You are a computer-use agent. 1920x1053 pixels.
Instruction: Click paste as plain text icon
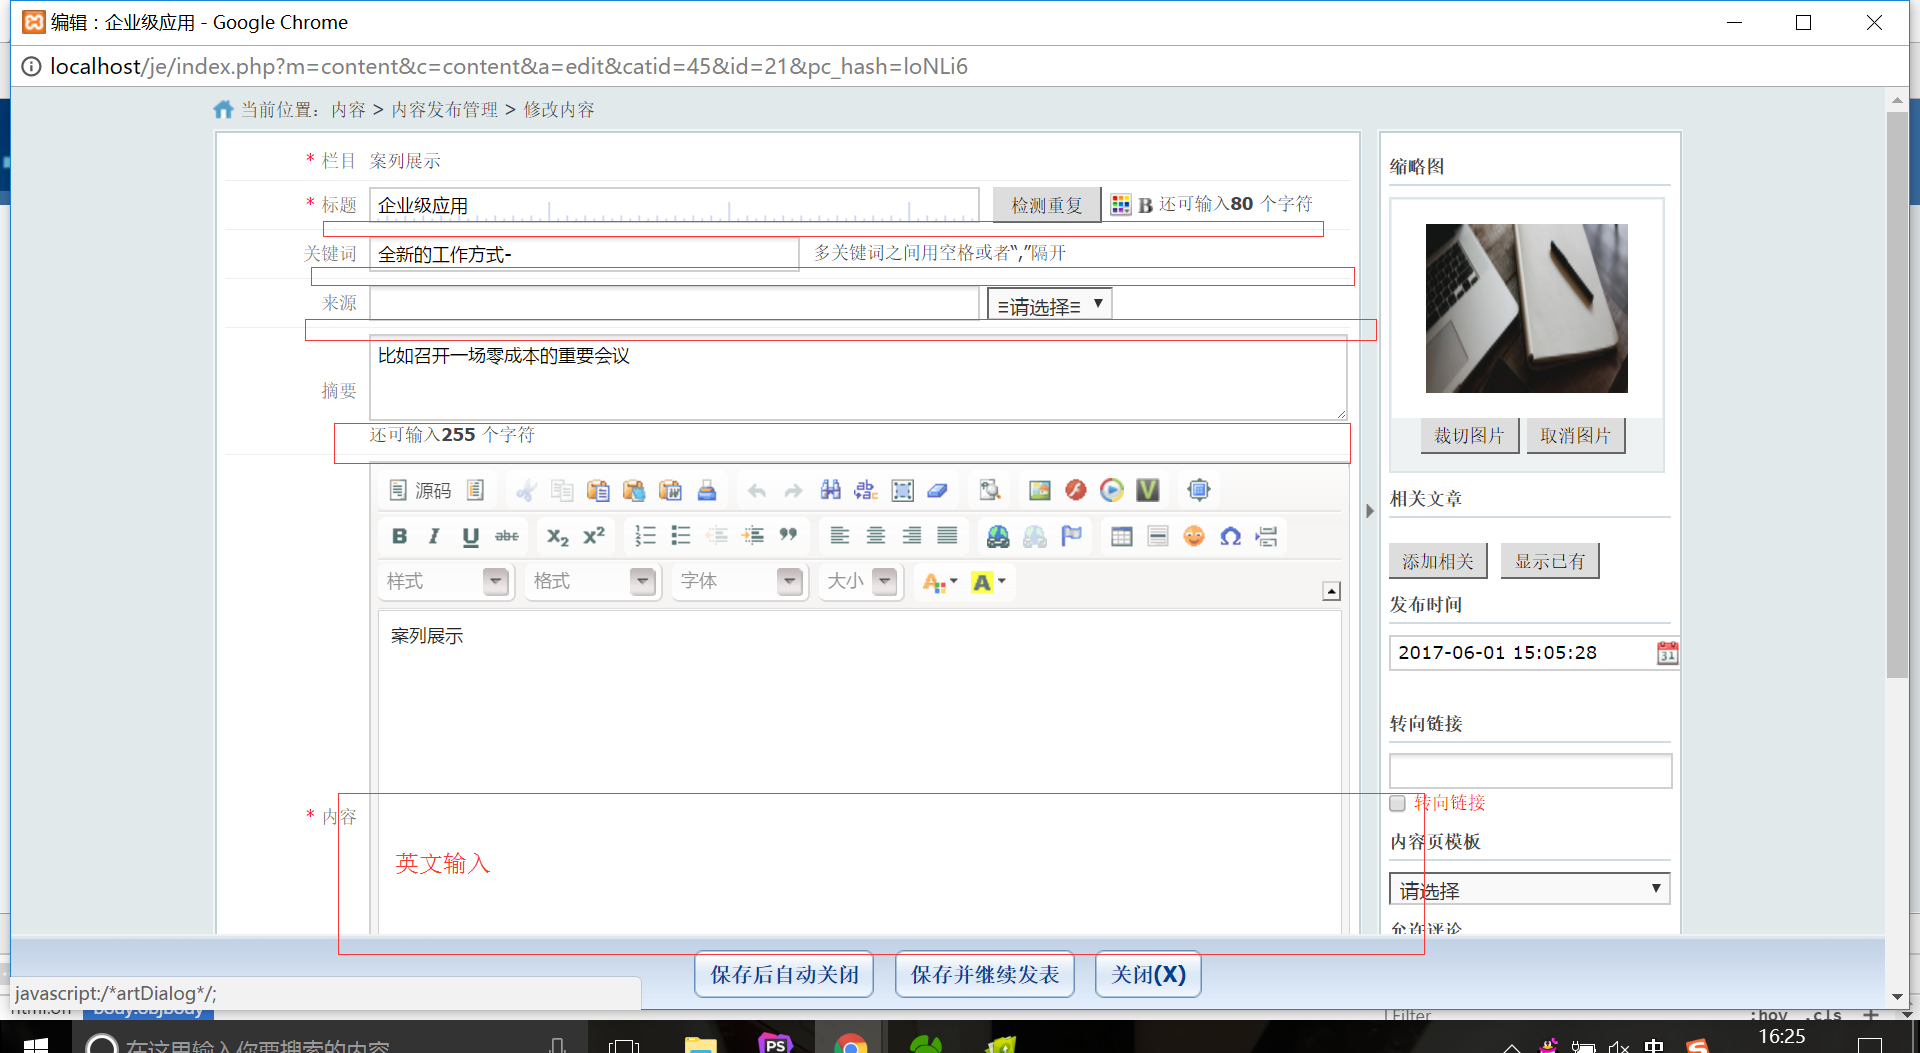pos(634,490)
